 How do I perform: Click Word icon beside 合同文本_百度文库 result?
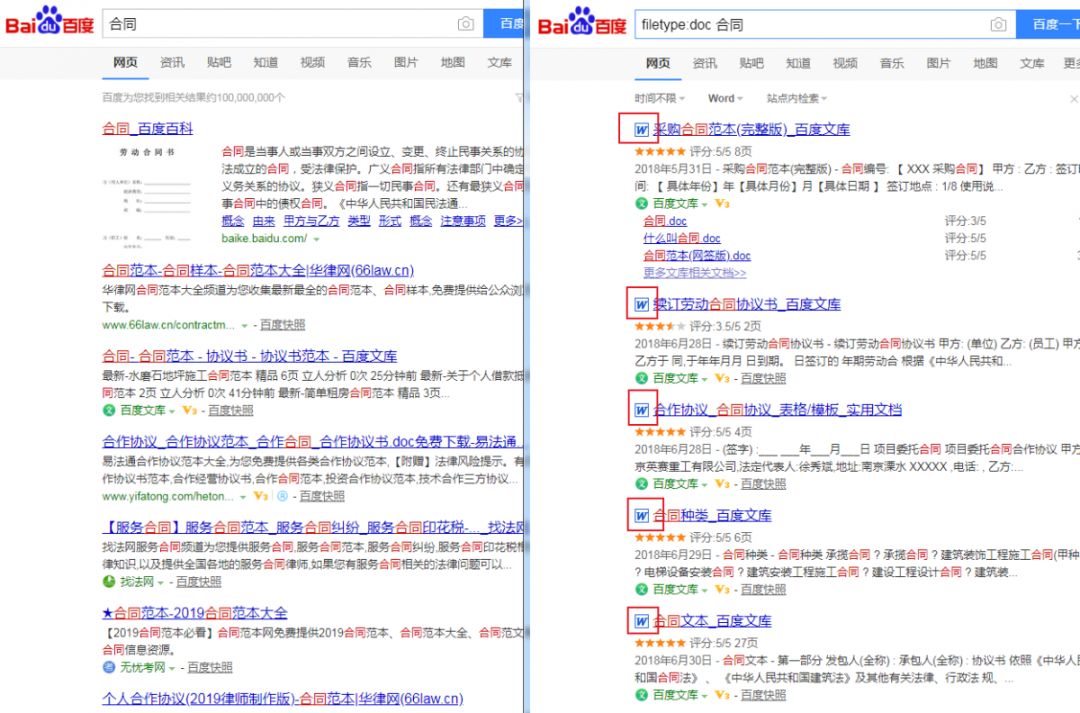pos(641,621)
